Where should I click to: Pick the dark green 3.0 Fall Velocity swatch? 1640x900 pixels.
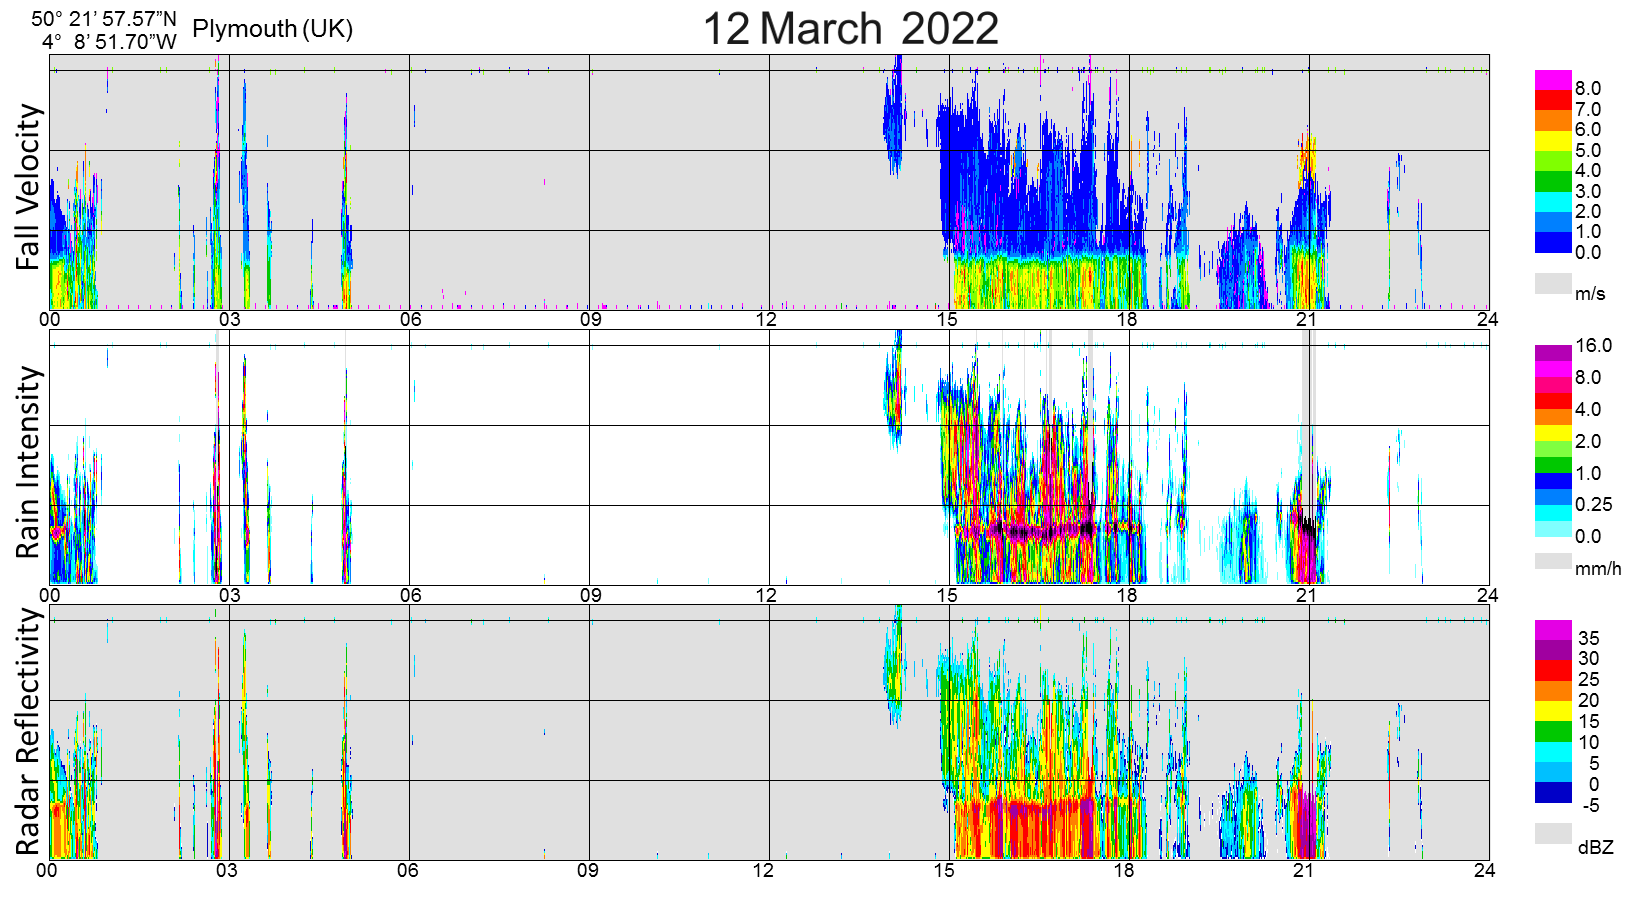point(1553,182)
